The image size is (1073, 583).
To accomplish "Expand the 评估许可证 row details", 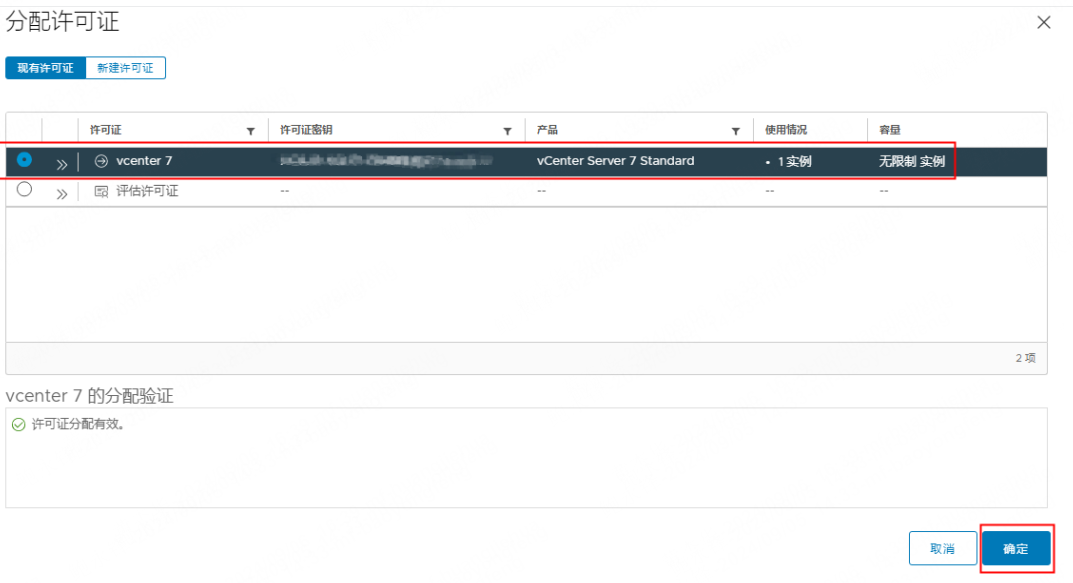I will tap(62, 194).
